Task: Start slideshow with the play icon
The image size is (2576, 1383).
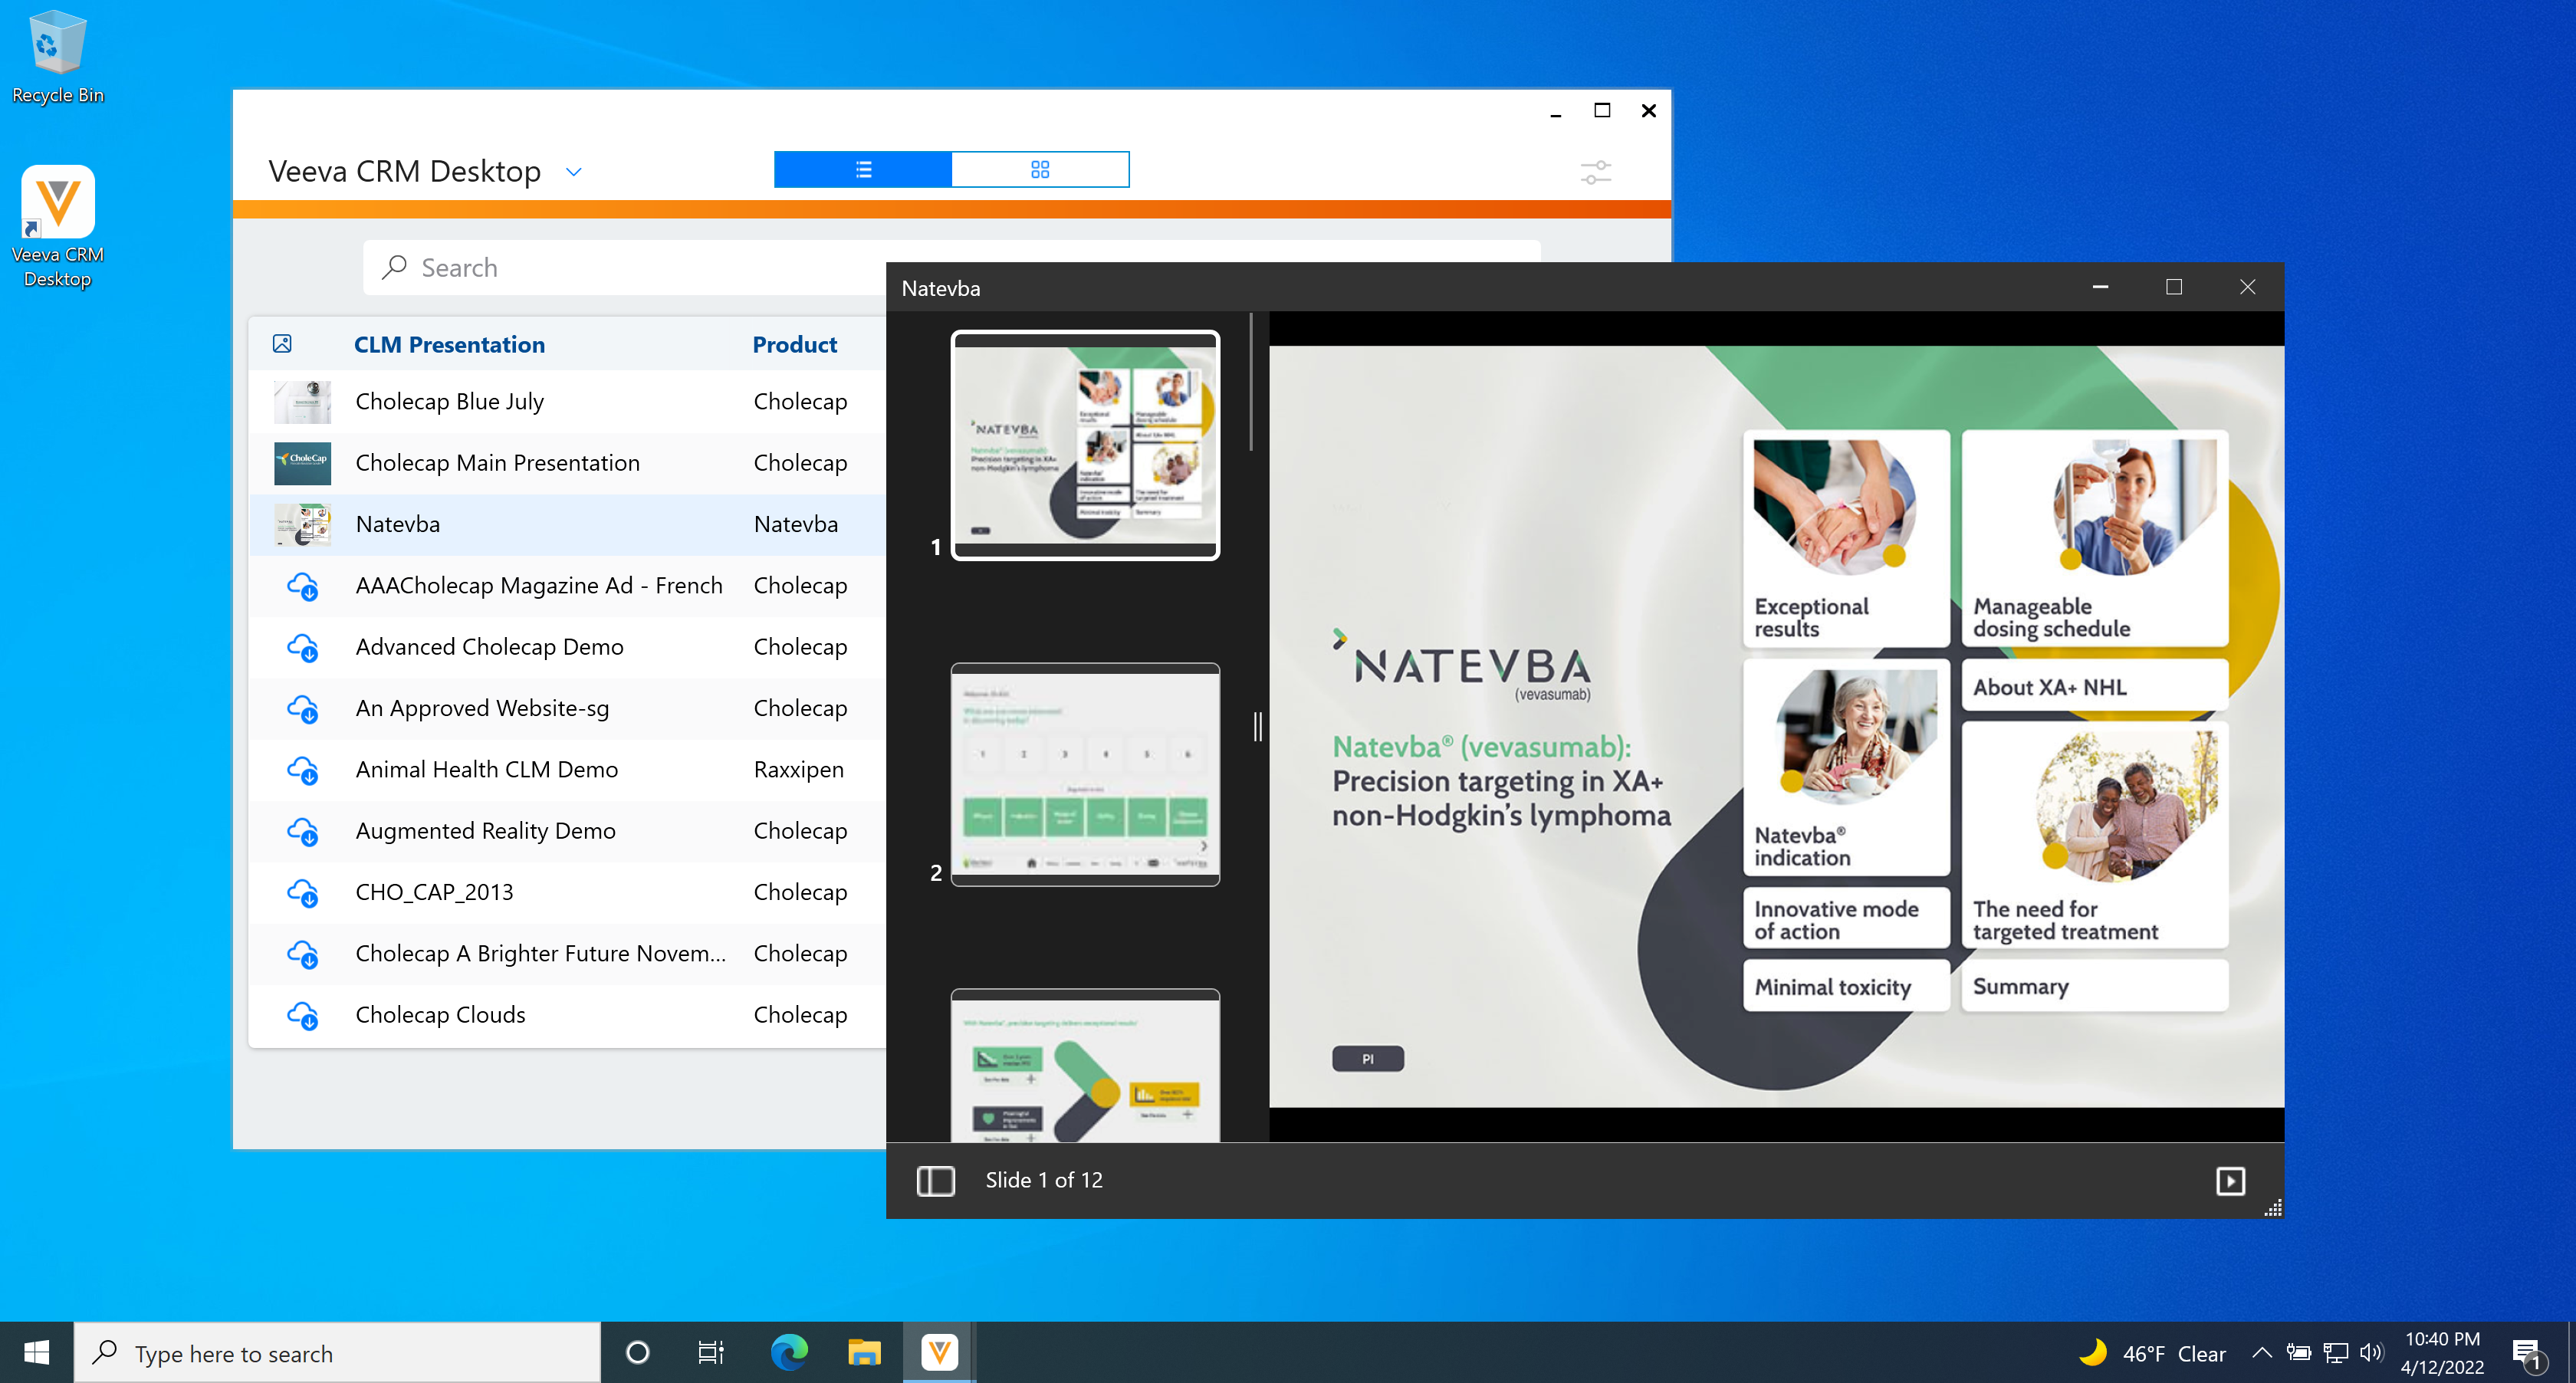Action: coord(2230,1181)
